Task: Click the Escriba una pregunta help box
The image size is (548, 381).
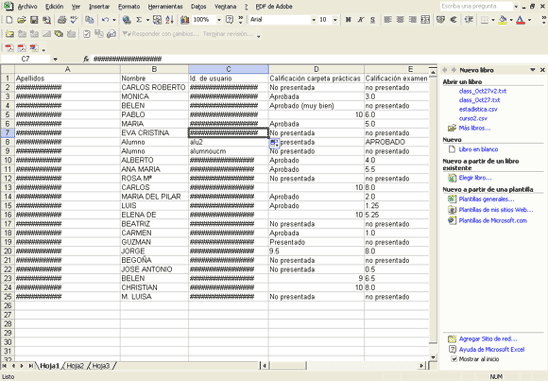Action: tap(476, 6)
